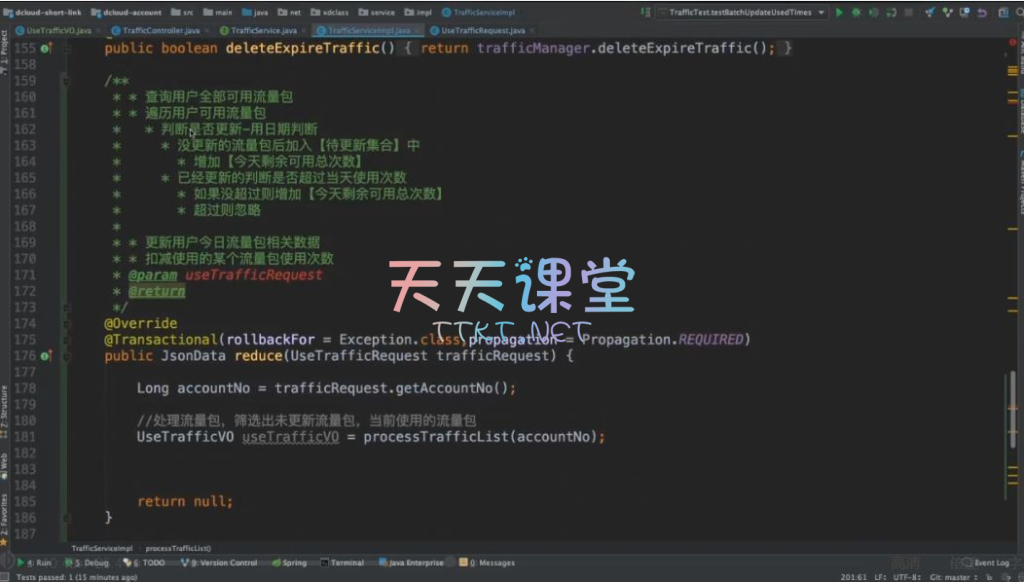Open the UTF-8 encoding selector
The height and width of the screenshot is (582, 1024).
point(906,577)
